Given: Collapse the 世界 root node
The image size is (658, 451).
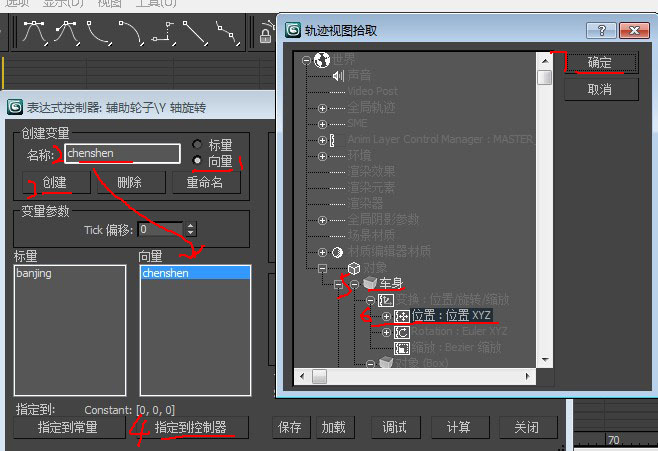Looking at the screenshot, I should pos(306,60).
